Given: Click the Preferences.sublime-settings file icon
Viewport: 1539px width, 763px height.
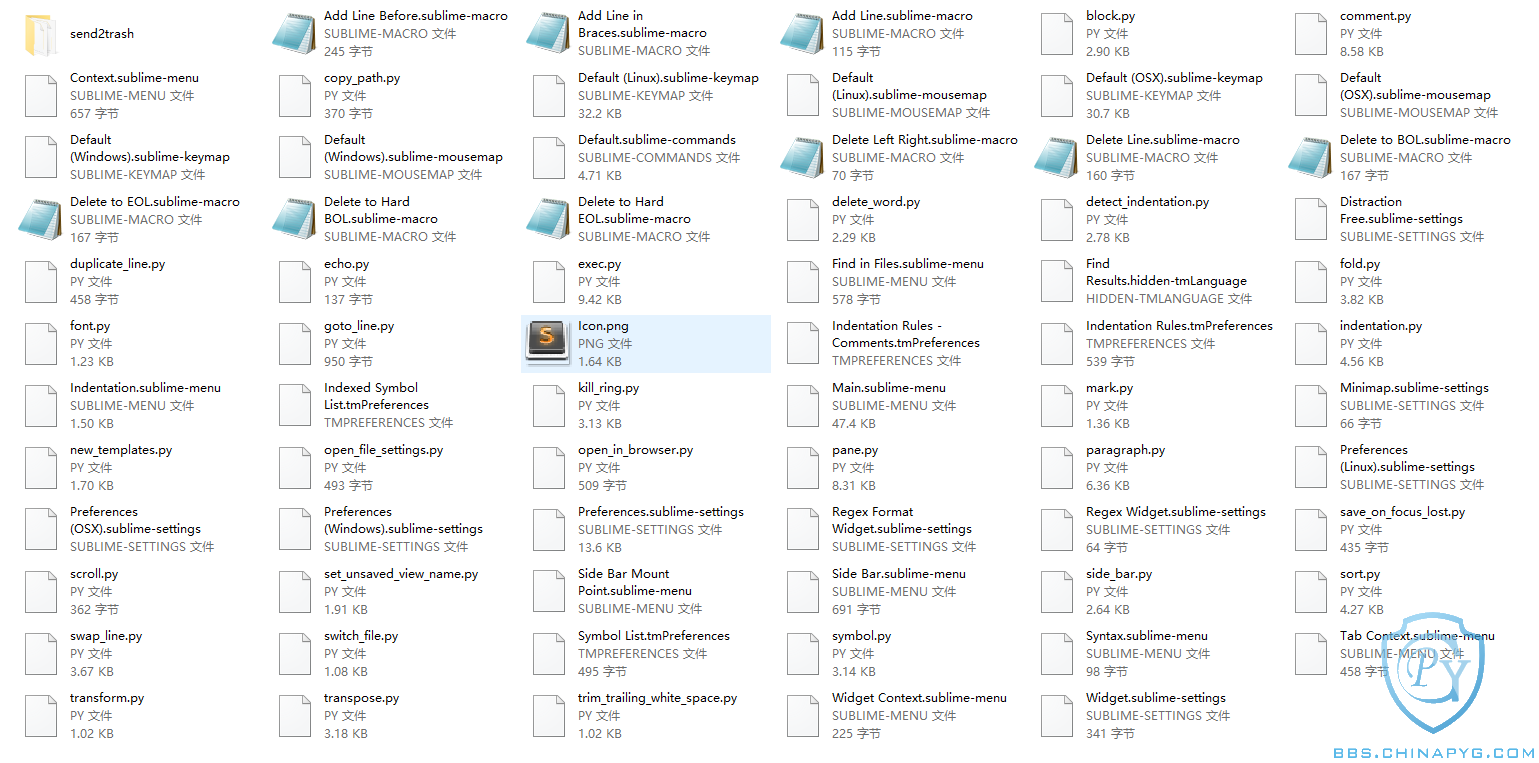Looking at the screenshot, I should [x=549, y=530].
